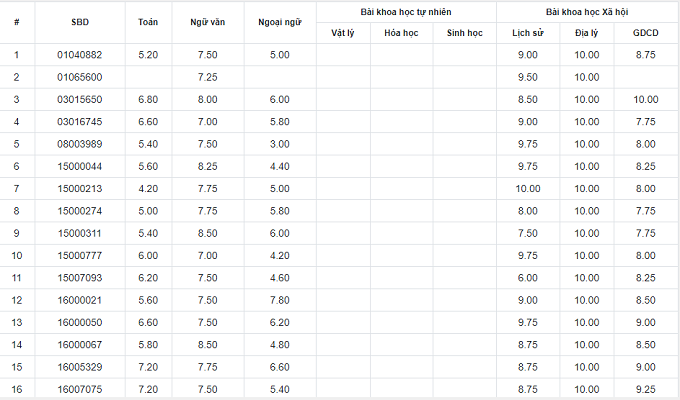Screen dimensions: 680x400
Task: Select the SBD cell 16007075
Action: [80, 388]
